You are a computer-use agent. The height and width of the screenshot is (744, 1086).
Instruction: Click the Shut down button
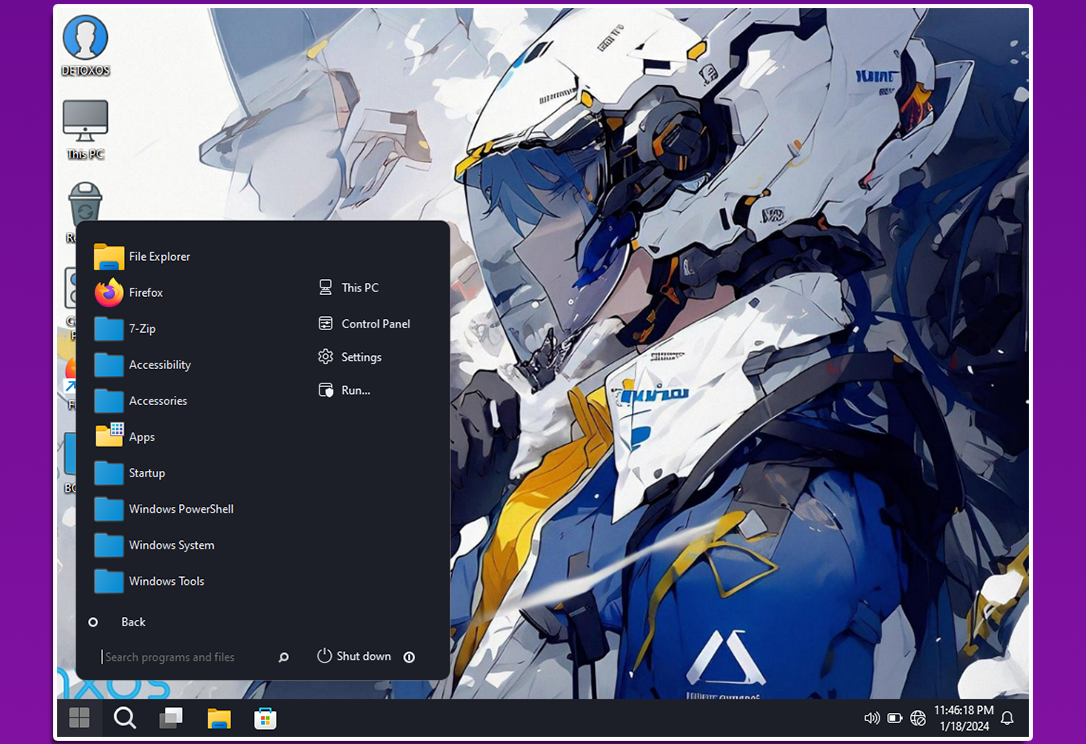(x=355, y=656)
